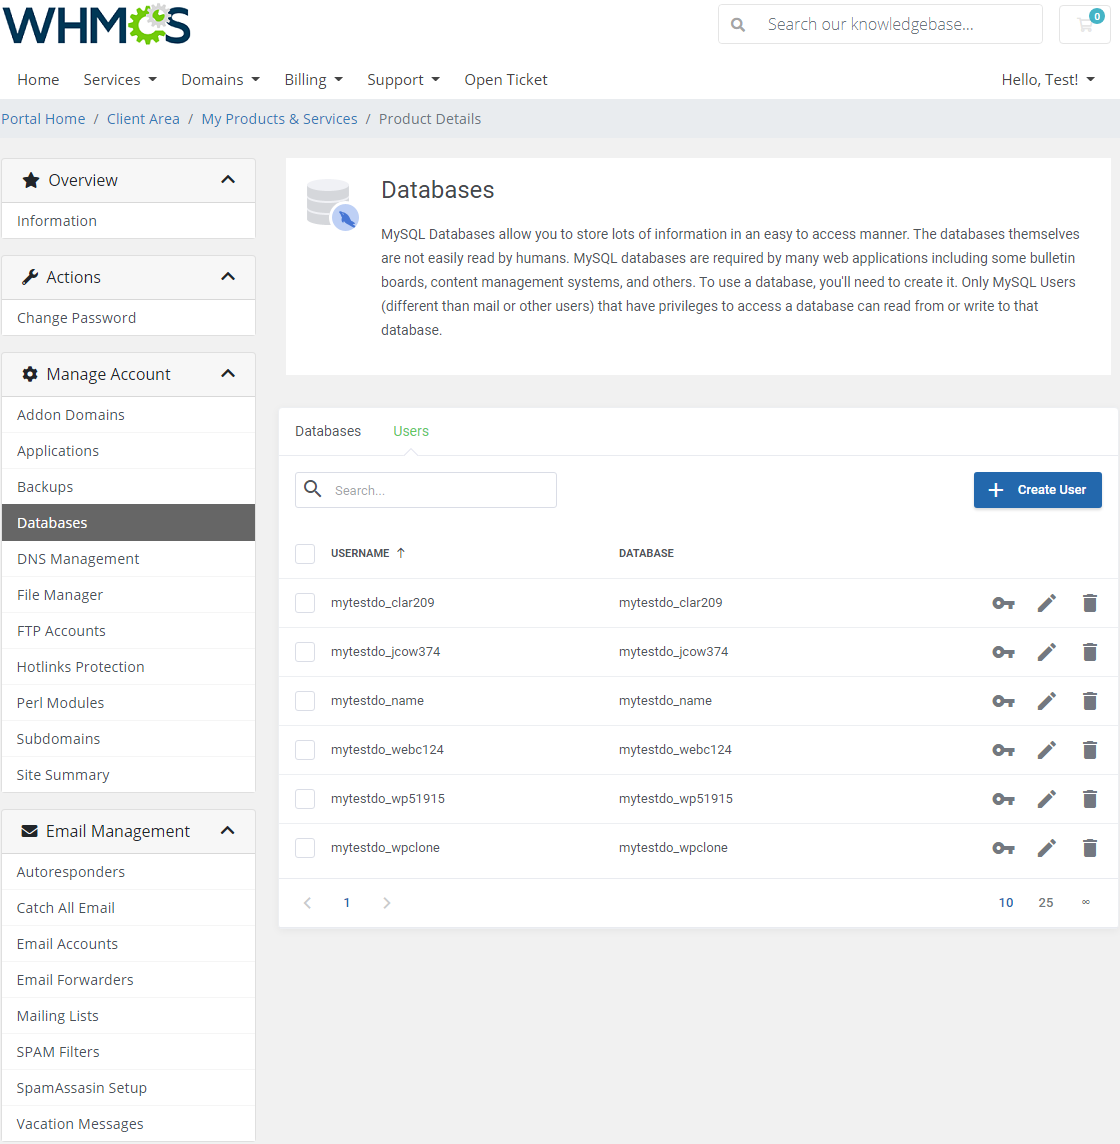Open Addon Domains in the sidebar

point(128,414)
